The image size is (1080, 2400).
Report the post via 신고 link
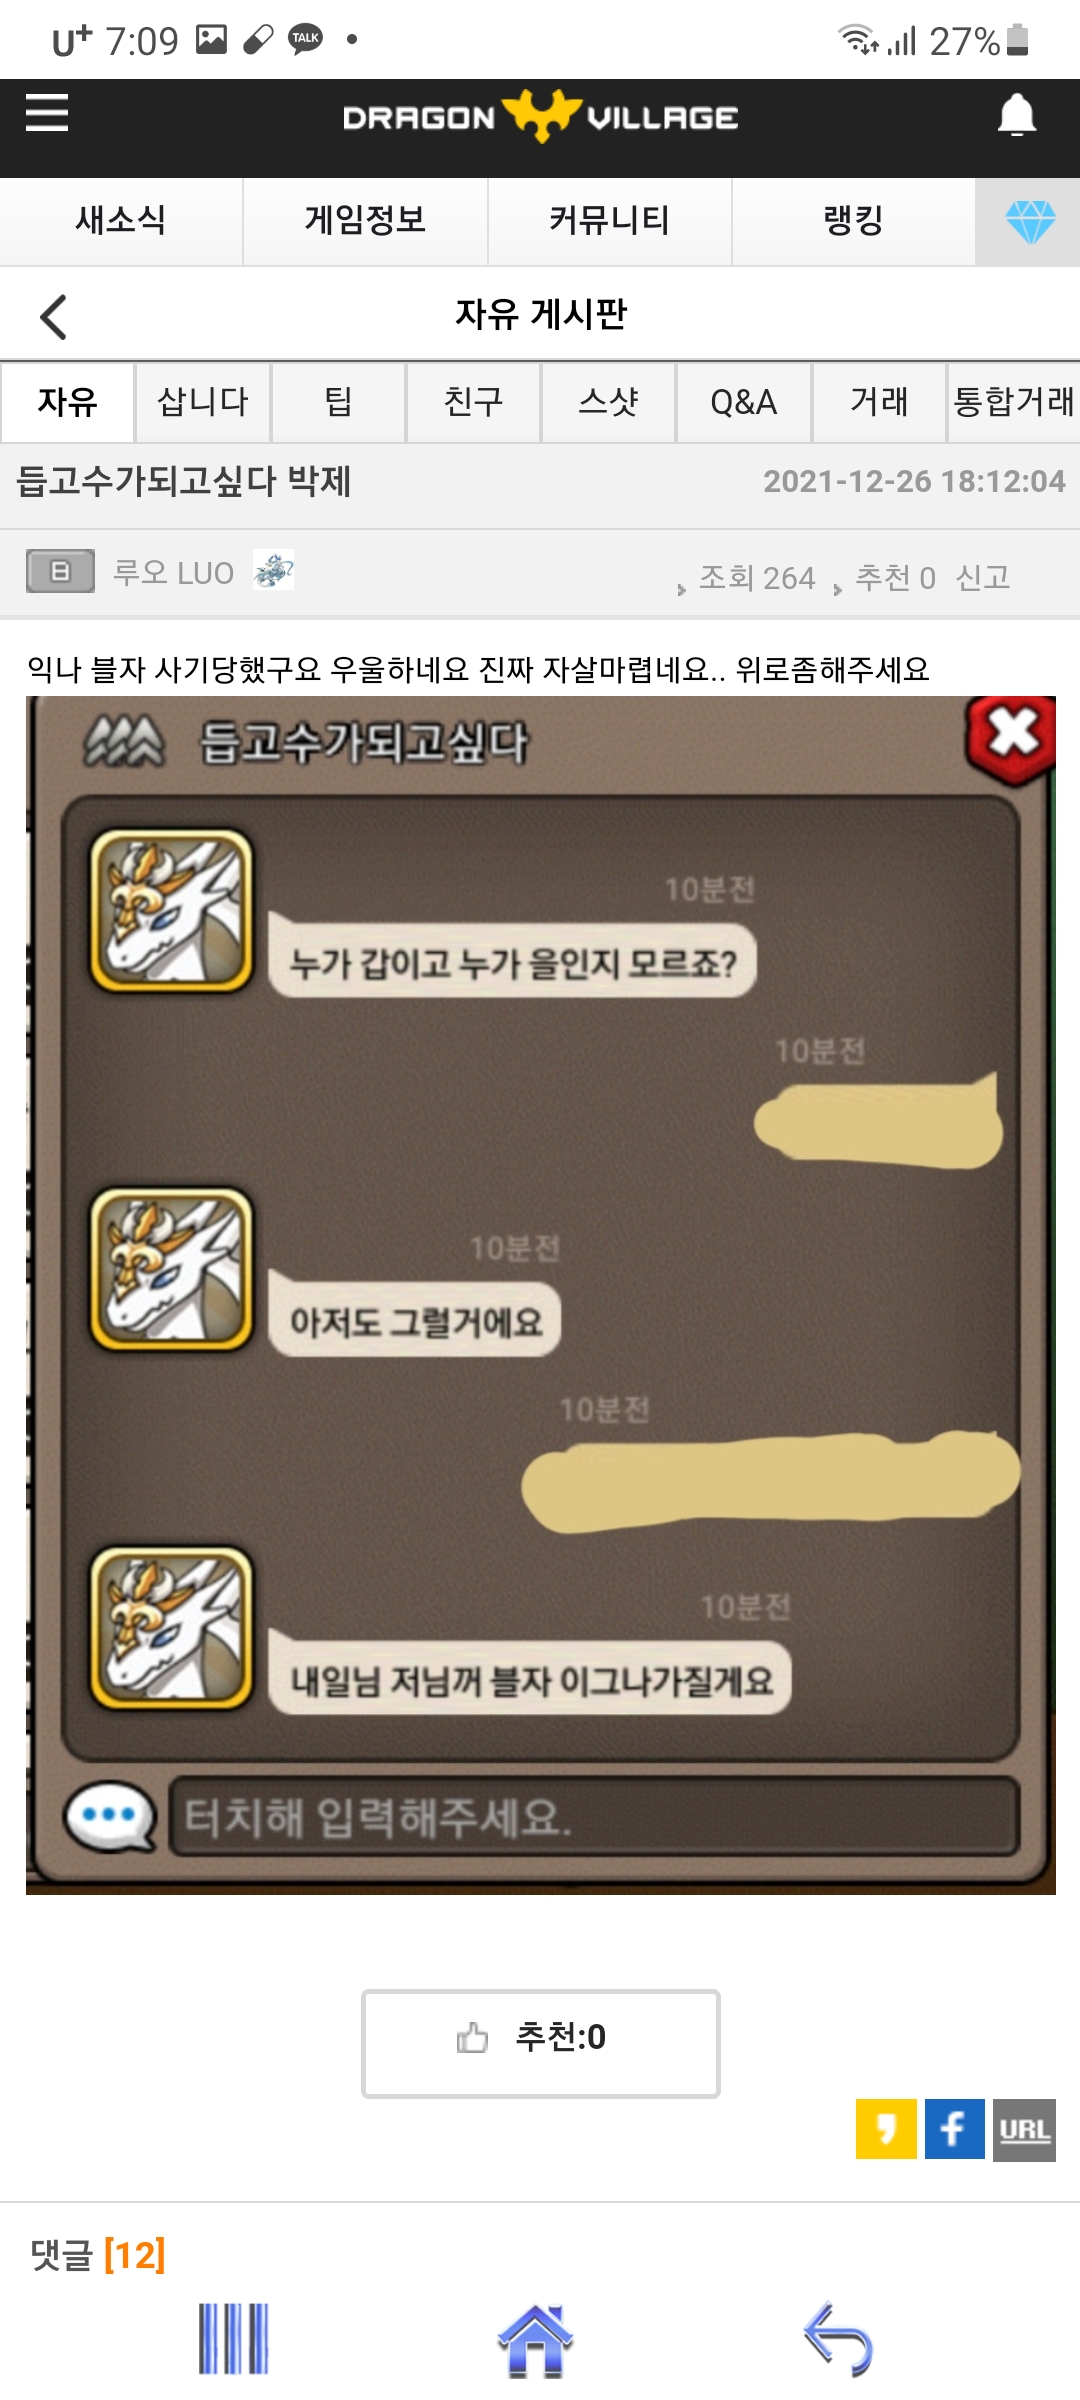click(983, 577)
